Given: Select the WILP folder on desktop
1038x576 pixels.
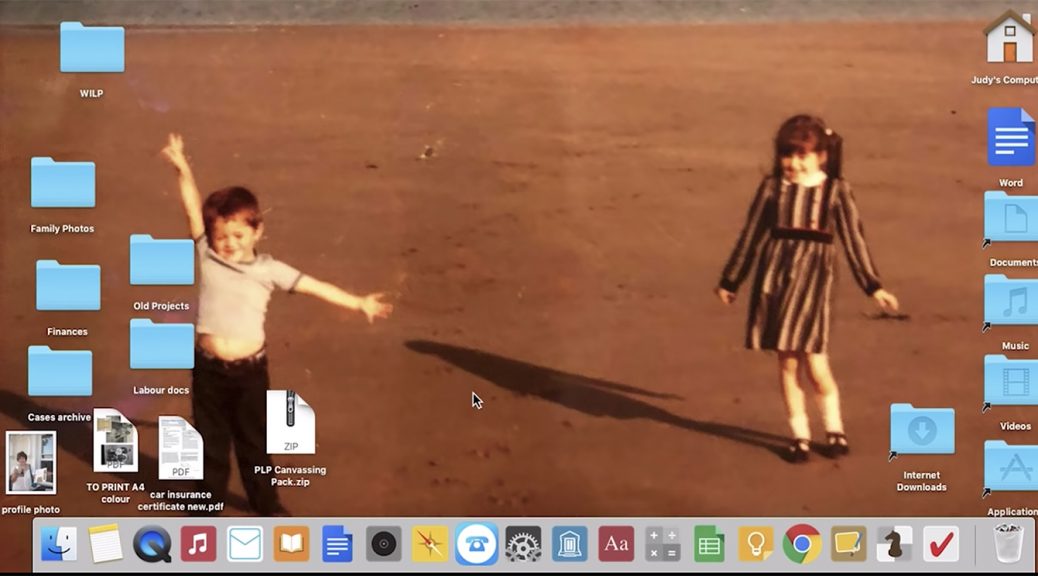Looking at the screenshot, I should tap(92, 48).
